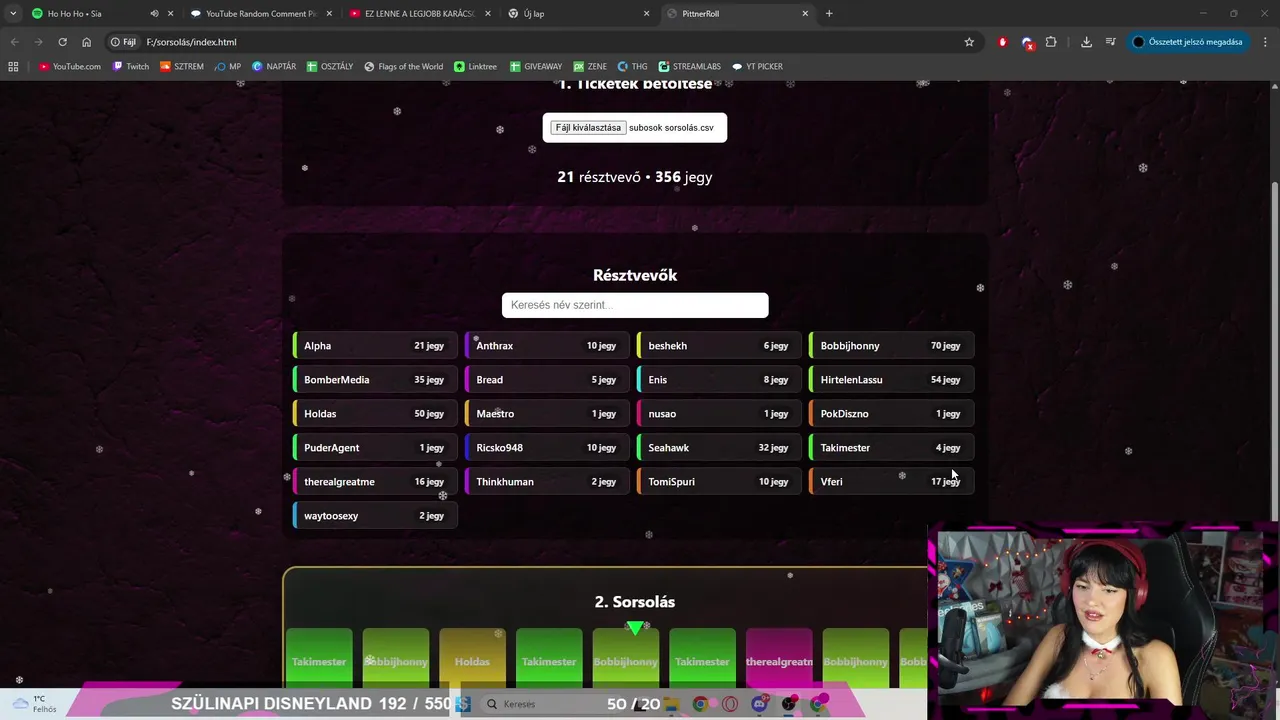Open the apps grid in bookmarks bar
Image resolution: width=1280 pixels, height=720 pixels.
(x=13, y=66)
